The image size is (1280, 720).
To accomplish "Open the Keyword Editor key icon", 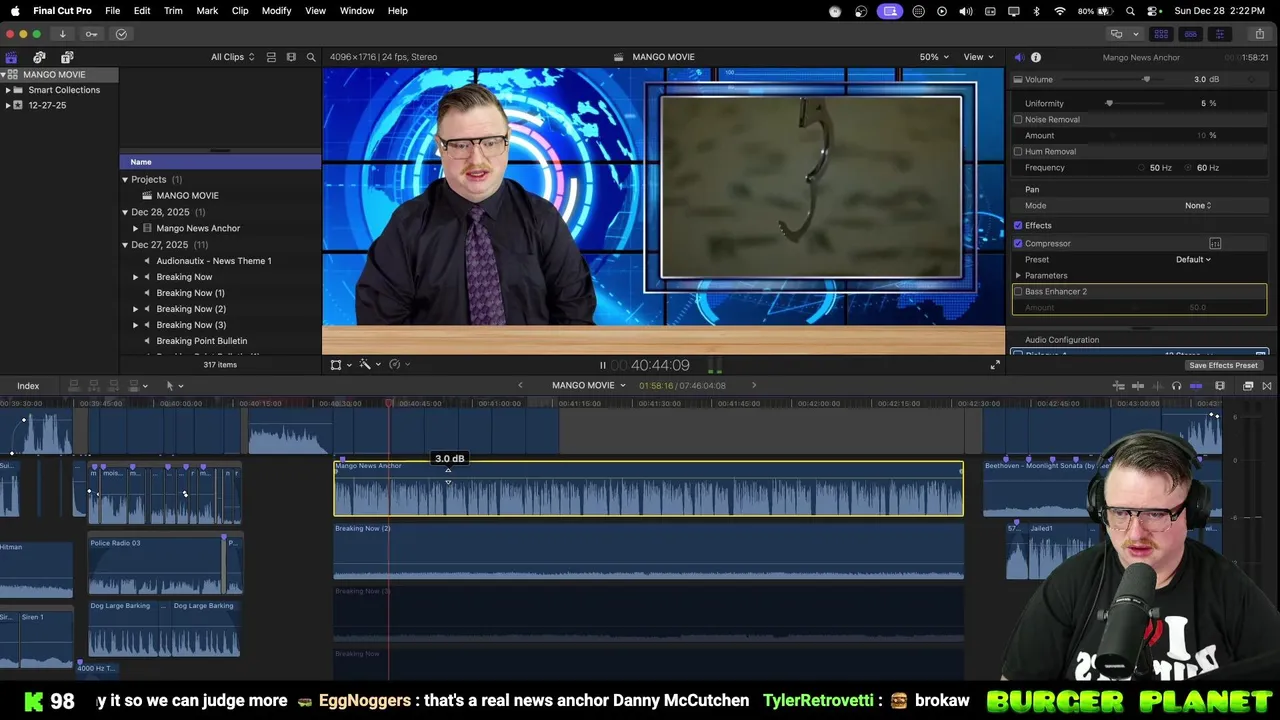I will [x=91, y=34].
